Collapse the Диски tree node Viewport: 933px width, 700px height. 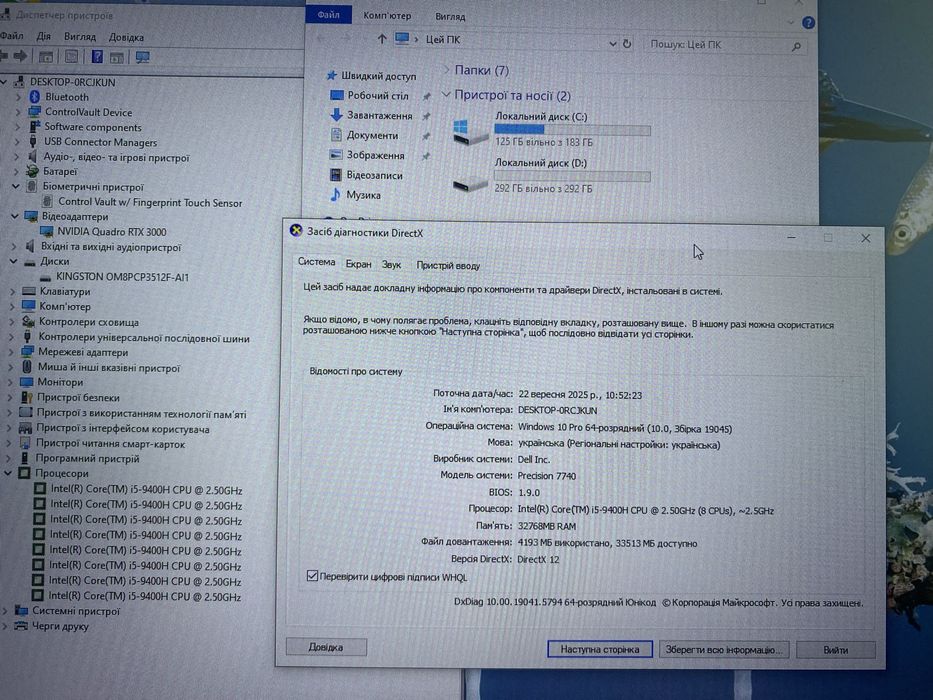(x=14, y=261)
